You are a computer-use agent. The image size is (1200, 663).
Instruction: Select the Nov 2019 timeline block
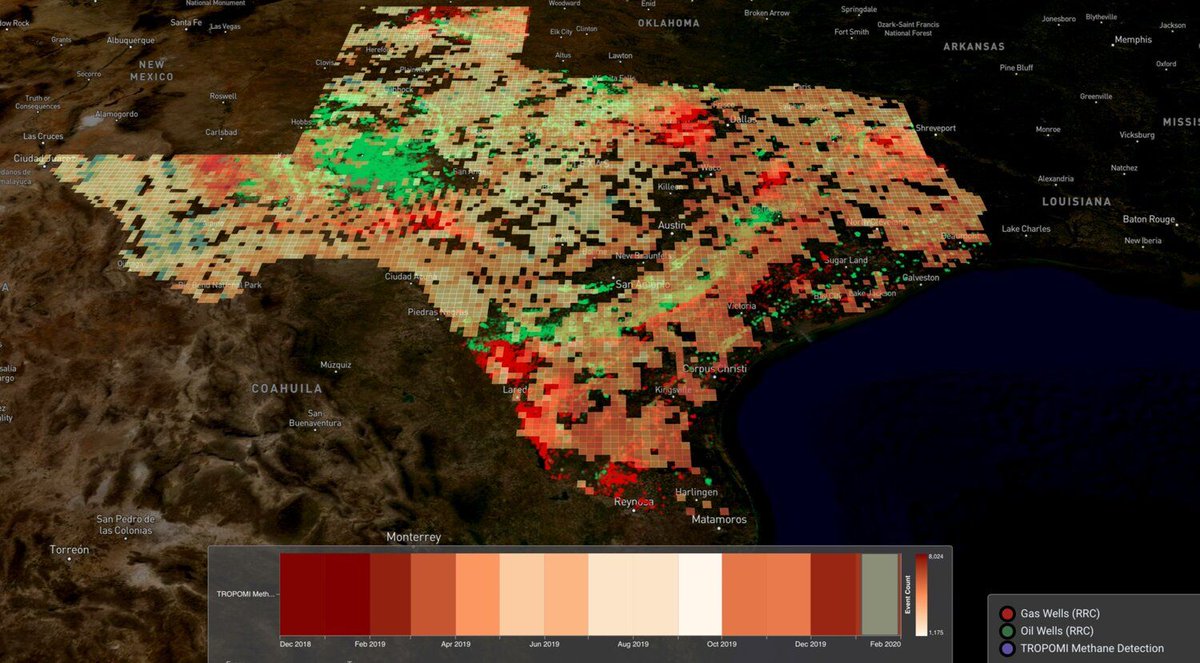pyautogui.click(x=788, y=595)
